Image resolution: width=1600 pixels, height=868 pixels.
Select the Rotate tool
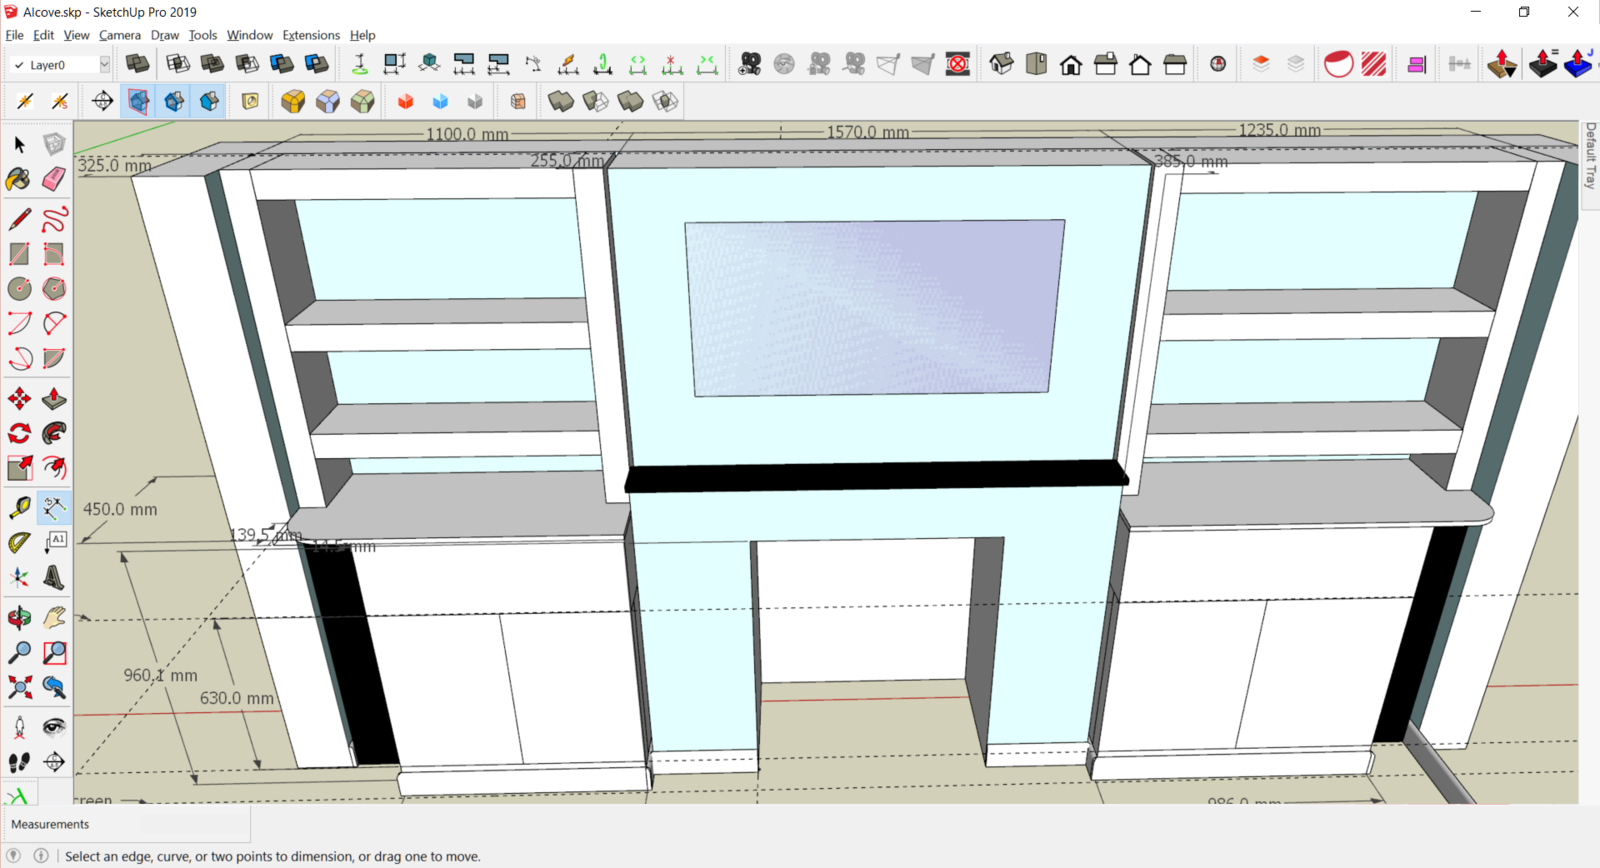(x=19, y=433)
